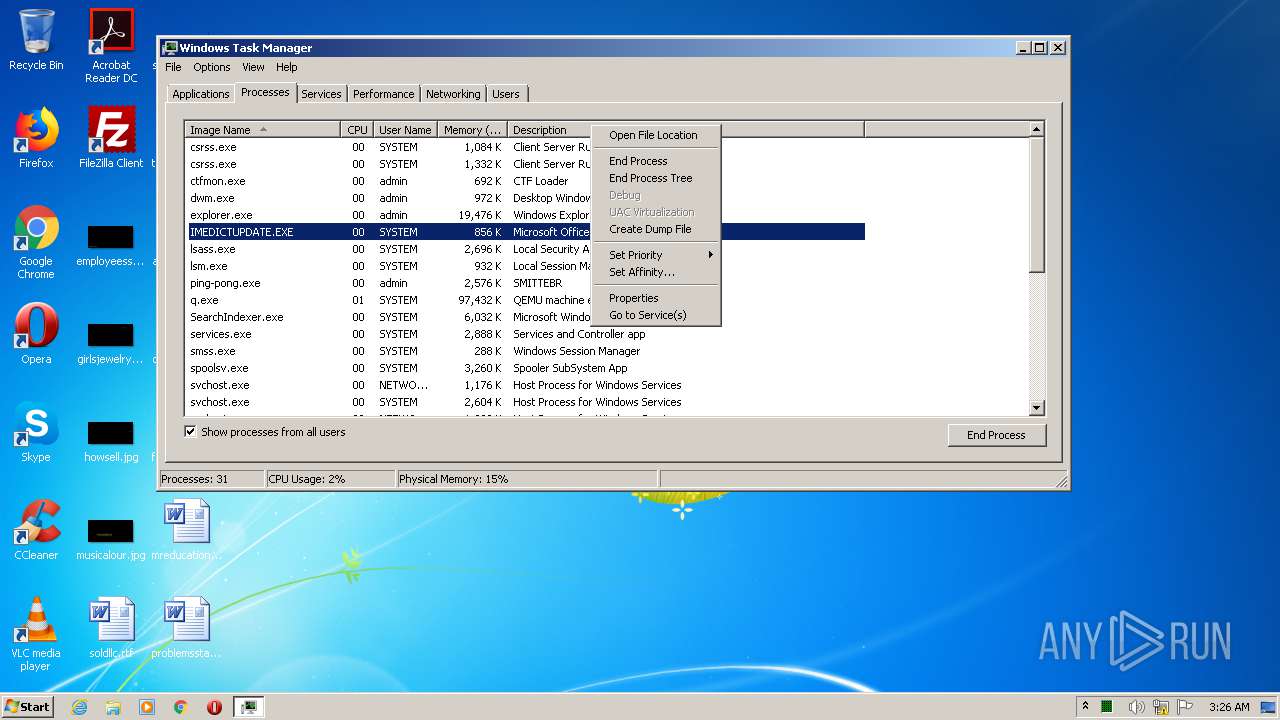Open Internet Explorer in the taskbar

79,707
